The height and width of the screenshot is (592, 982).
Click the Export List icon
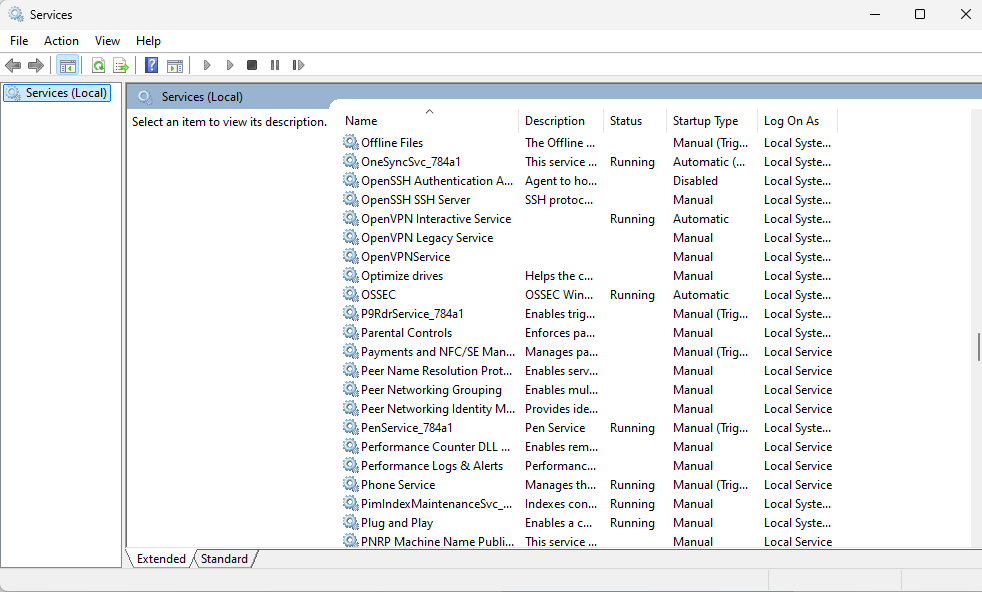121,65
